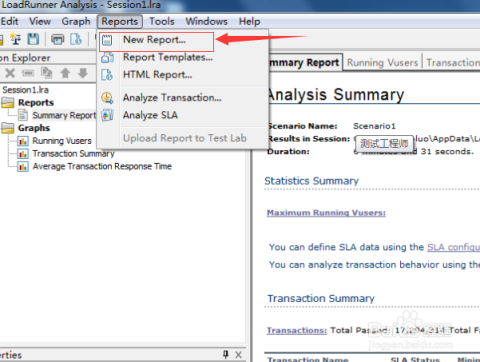Open the Help menu
The image size is (480, 362).
click(249, 22)
